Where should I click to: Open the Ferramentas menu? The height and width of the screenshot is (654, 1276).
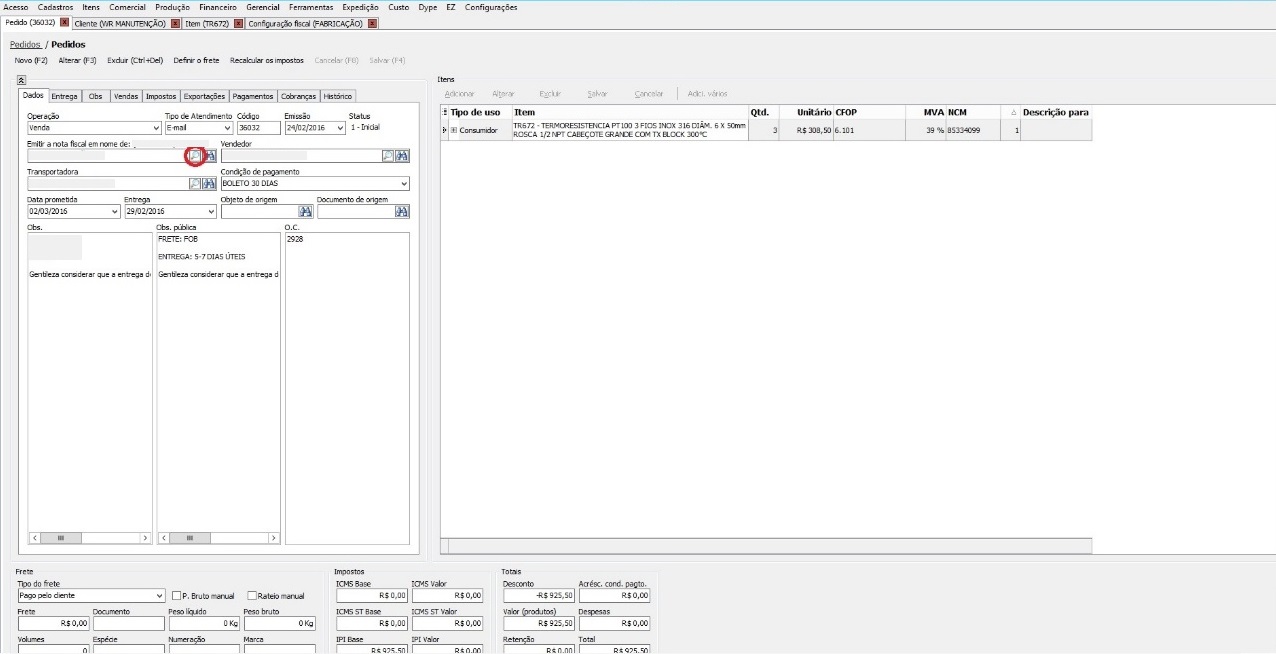(311, 7)
